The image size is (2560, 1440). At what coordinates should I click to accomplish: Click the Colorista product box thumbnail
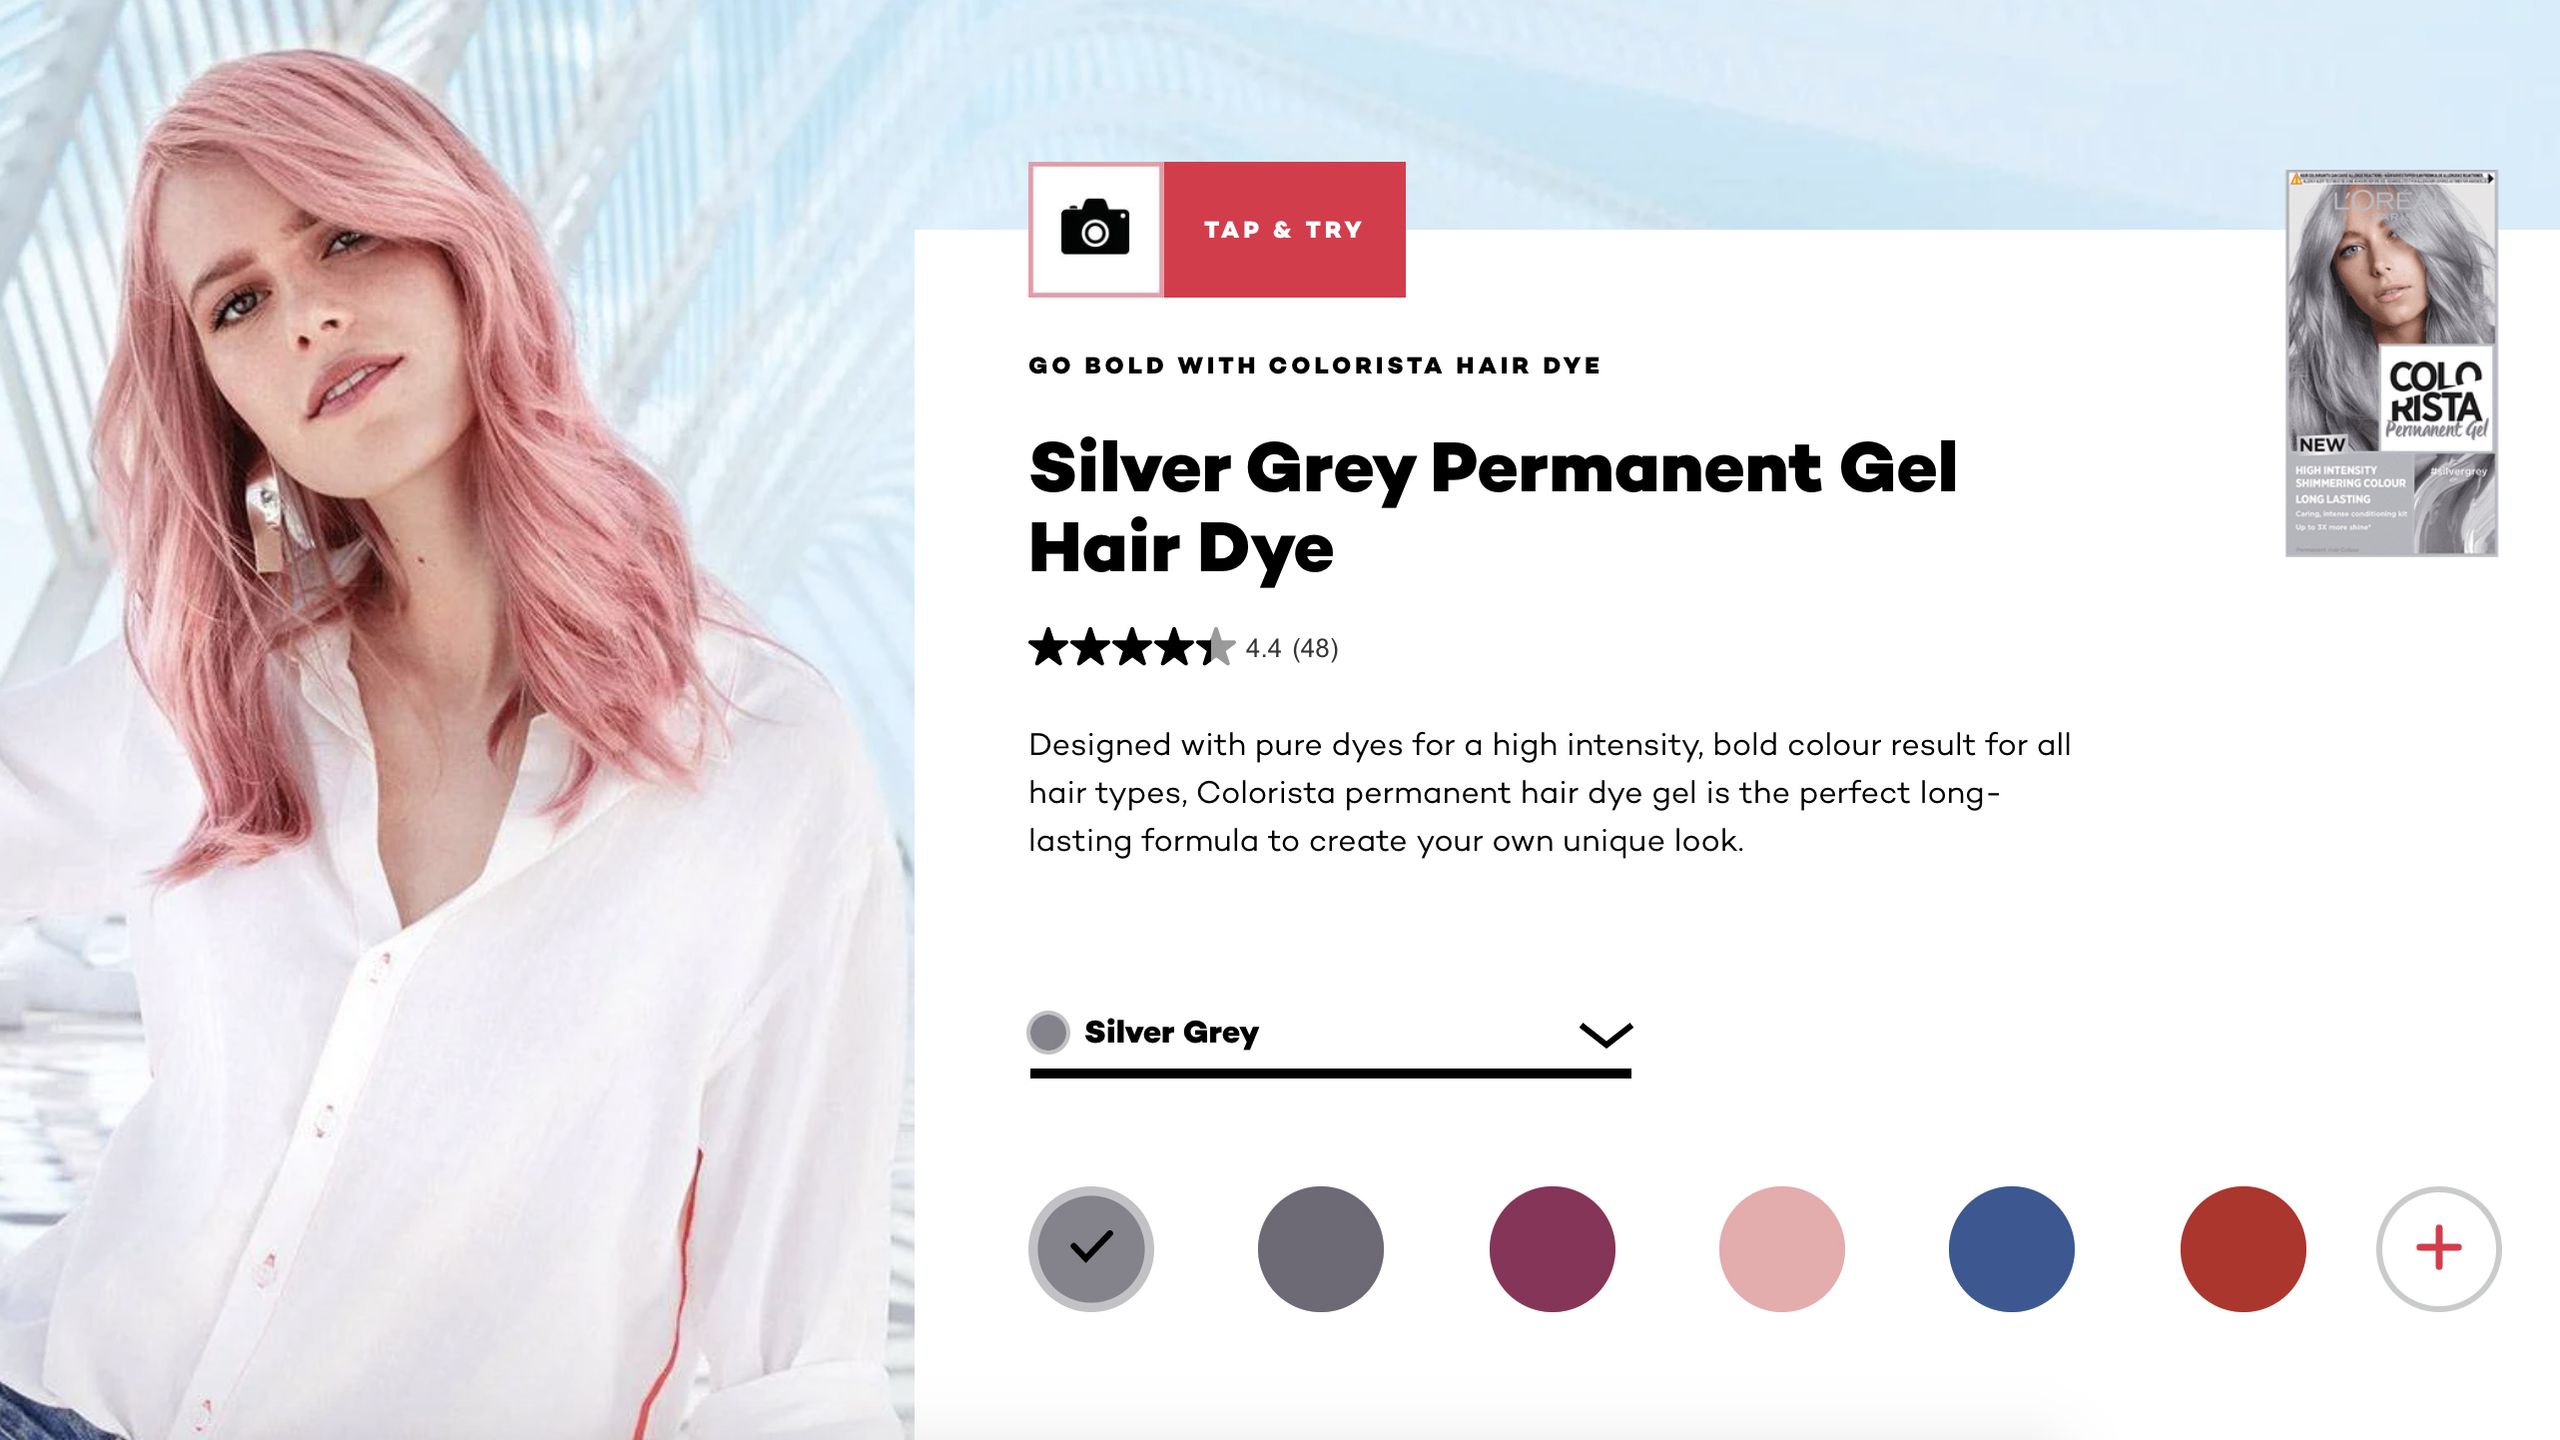pyautogui.click(x=2392, y=363)
